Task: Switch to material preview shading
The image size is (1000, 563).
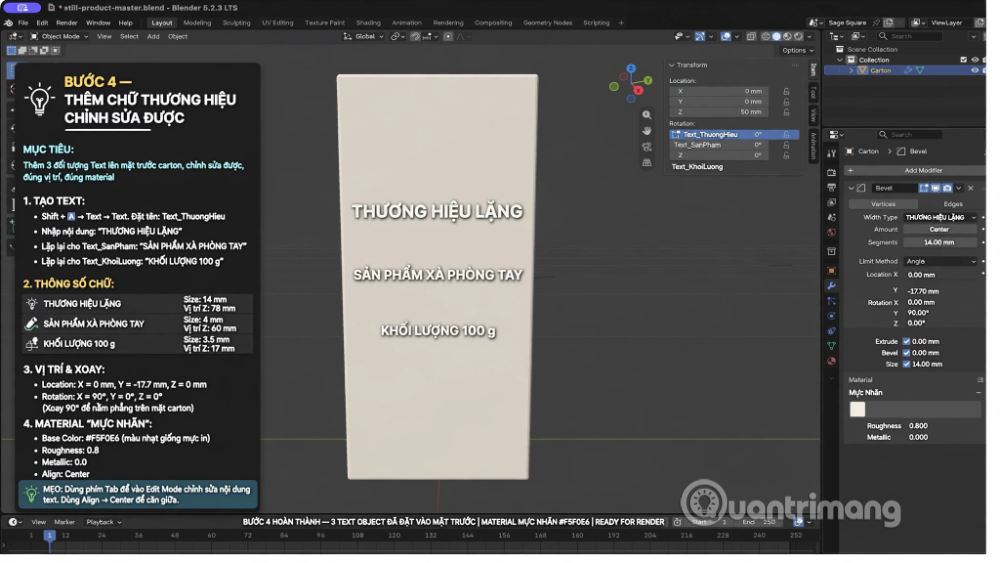Action: [x=788, y=36]
